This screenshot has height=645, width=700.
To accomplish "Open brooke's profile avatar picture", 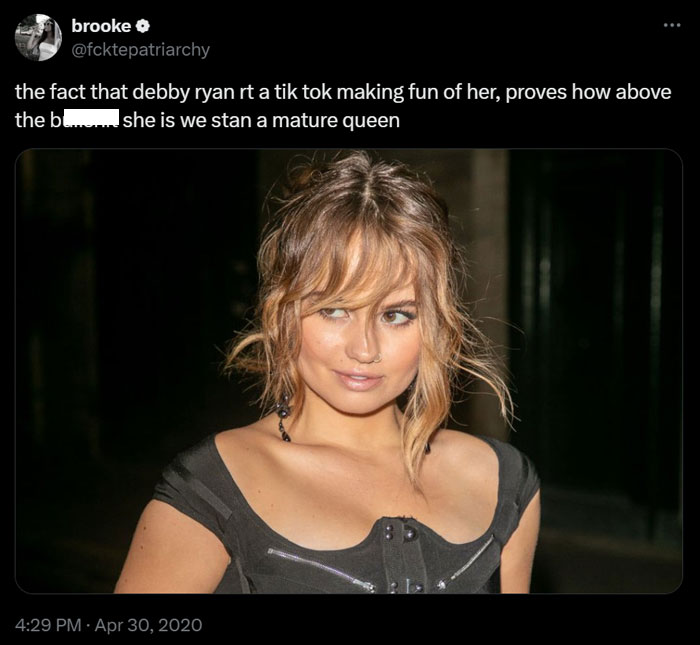I will 38,37.
